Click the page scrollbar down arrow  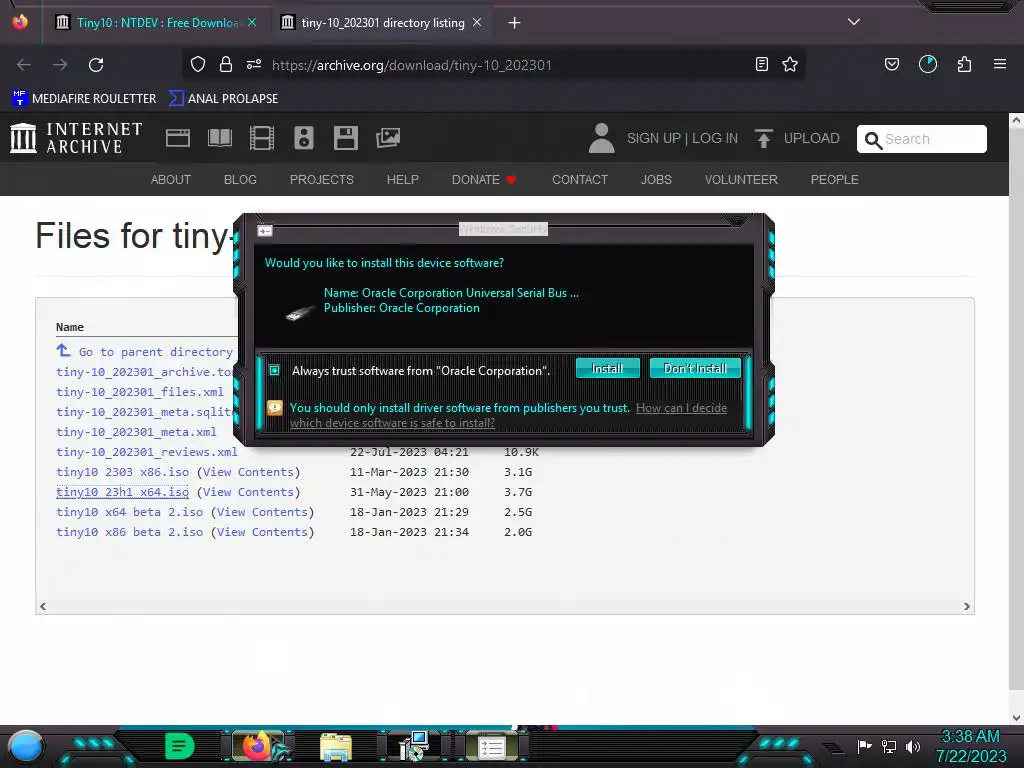coord(1016,717)
